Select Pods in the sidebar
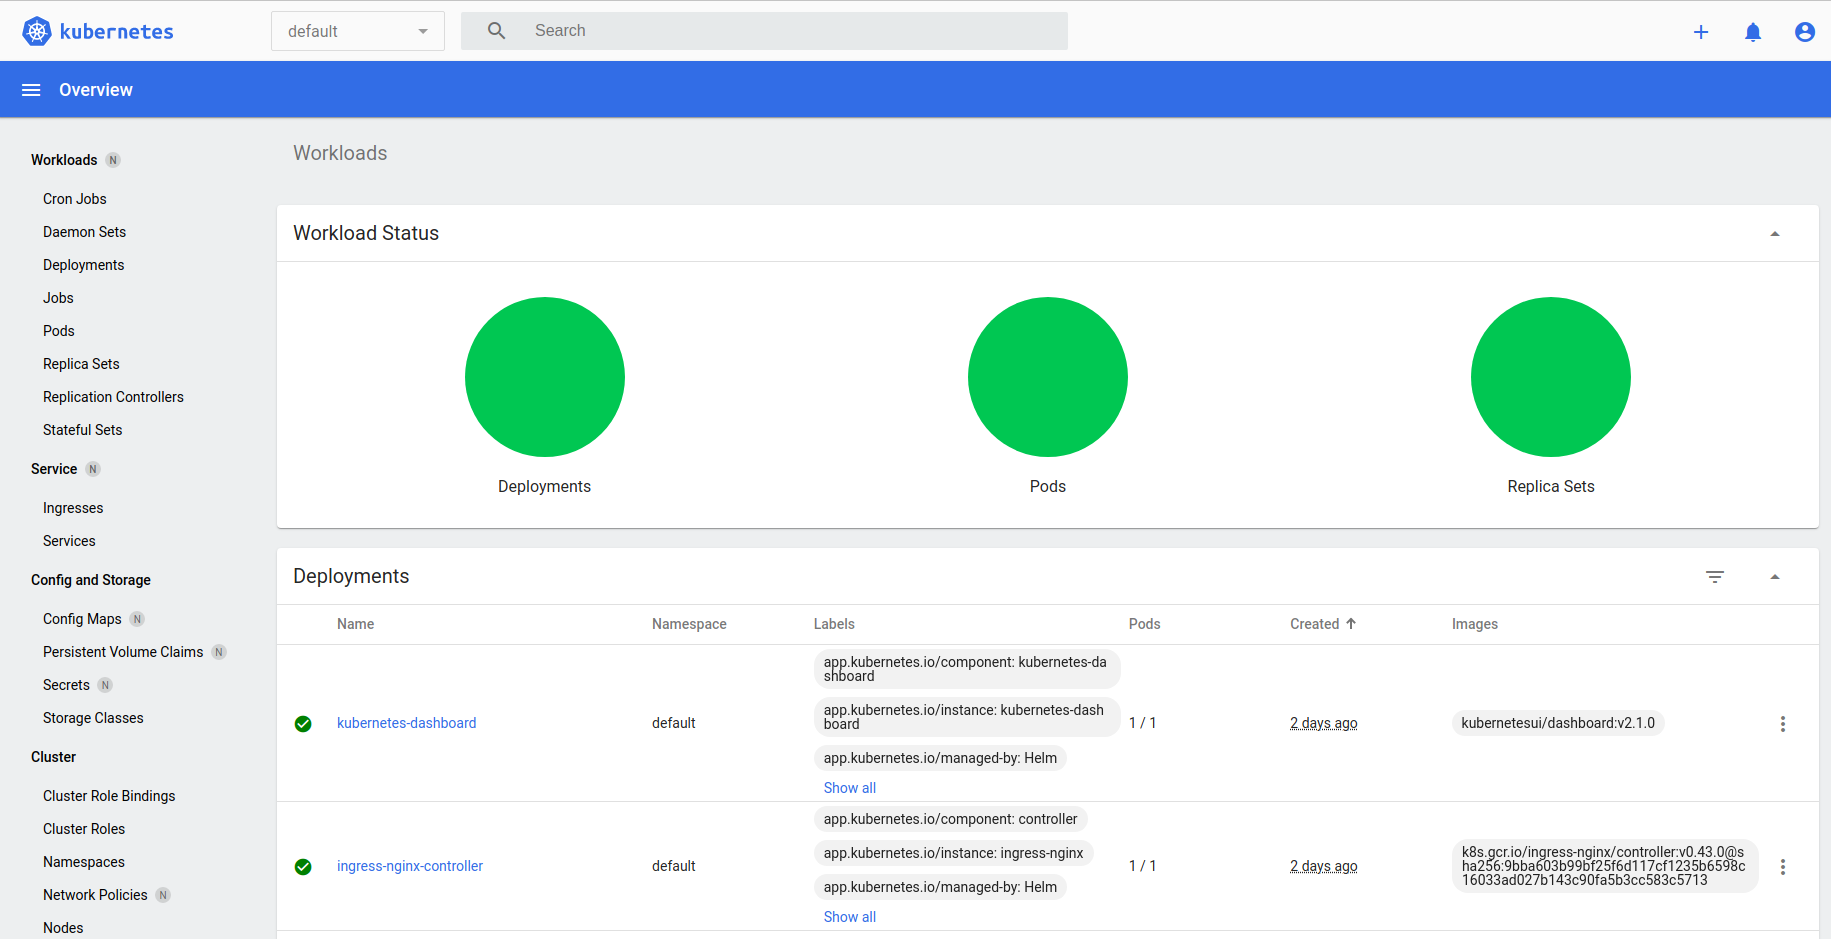Image resolution: width=1831 pixels, height=939 pixels. pos(59,331)
